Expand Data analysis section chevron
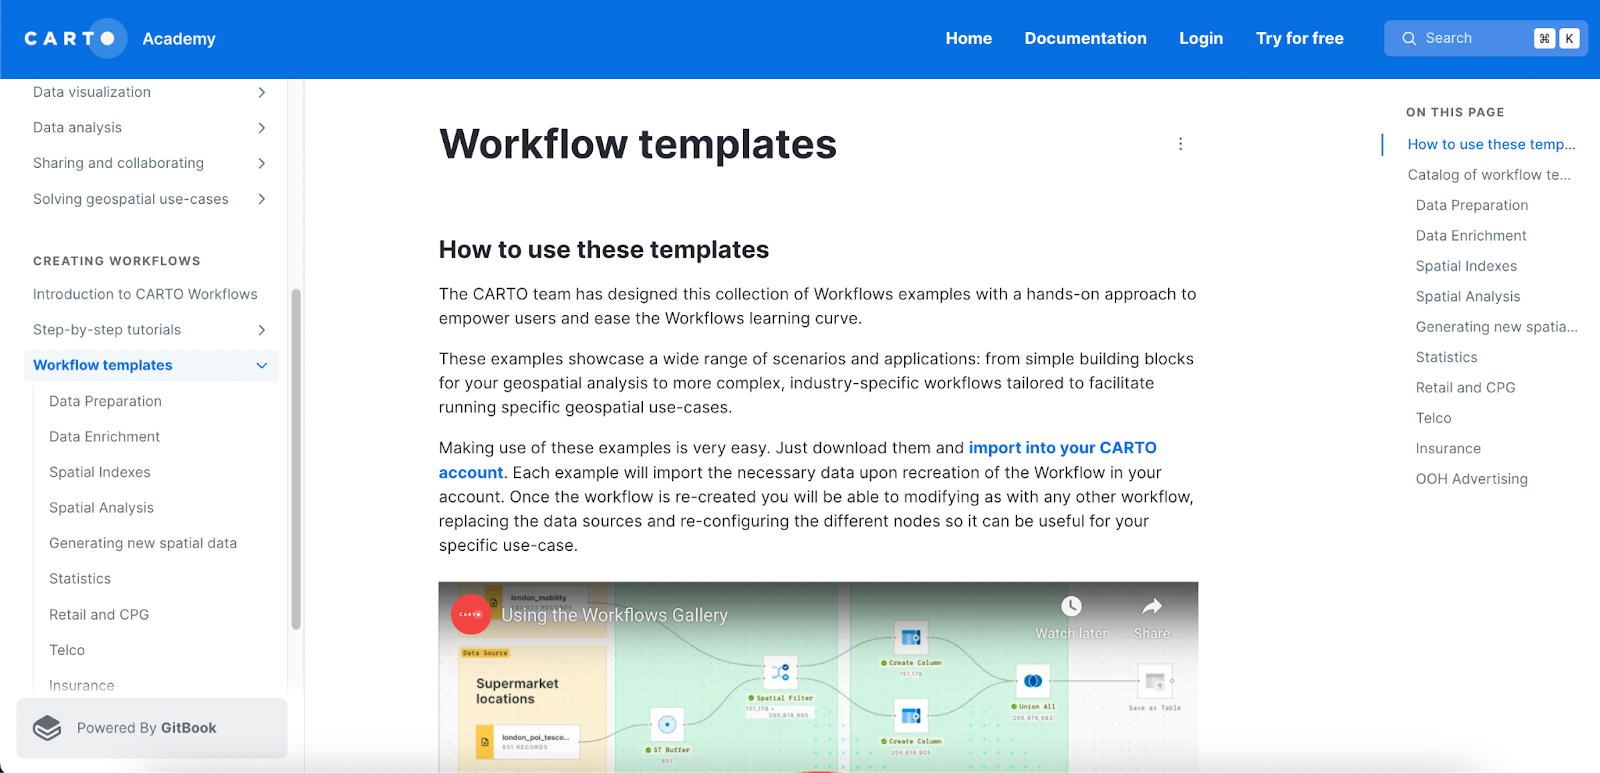The height and width of the screenshot is (773, 1600). tap(262, 128)
